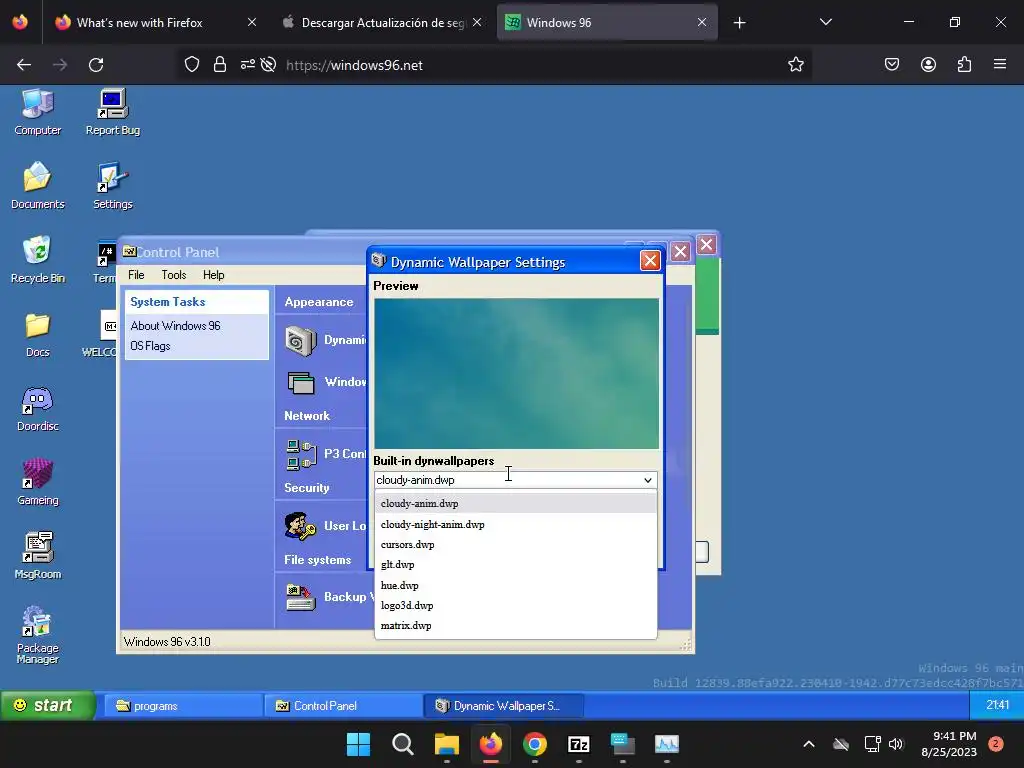Image resolution: width=1024 pixels, height=768 pixels.
Task: Open Windows Start menu logo
Action: tap(359, 744)
